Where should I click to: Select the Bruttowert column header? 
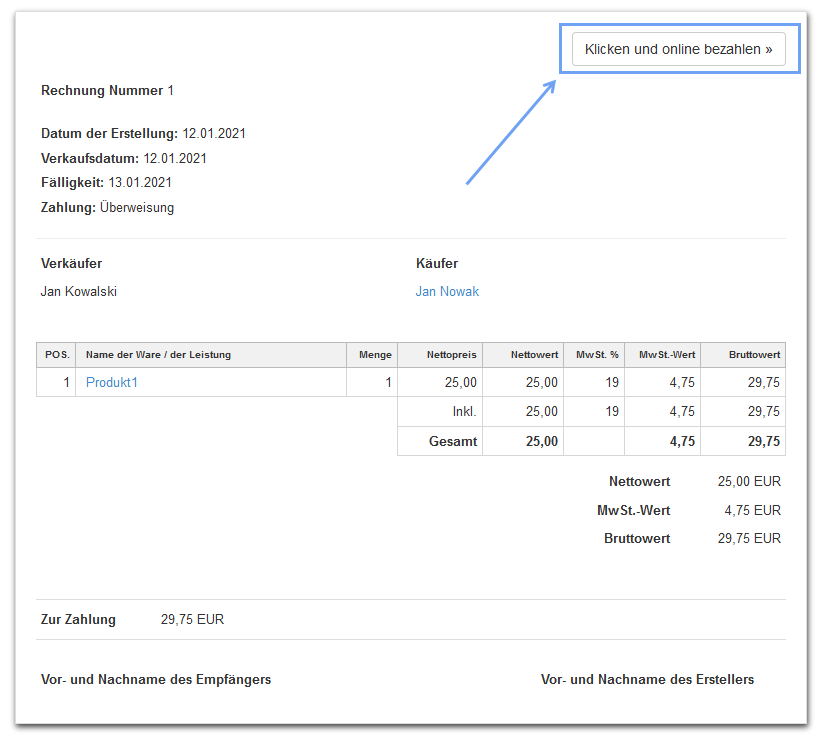coord(754,355)
